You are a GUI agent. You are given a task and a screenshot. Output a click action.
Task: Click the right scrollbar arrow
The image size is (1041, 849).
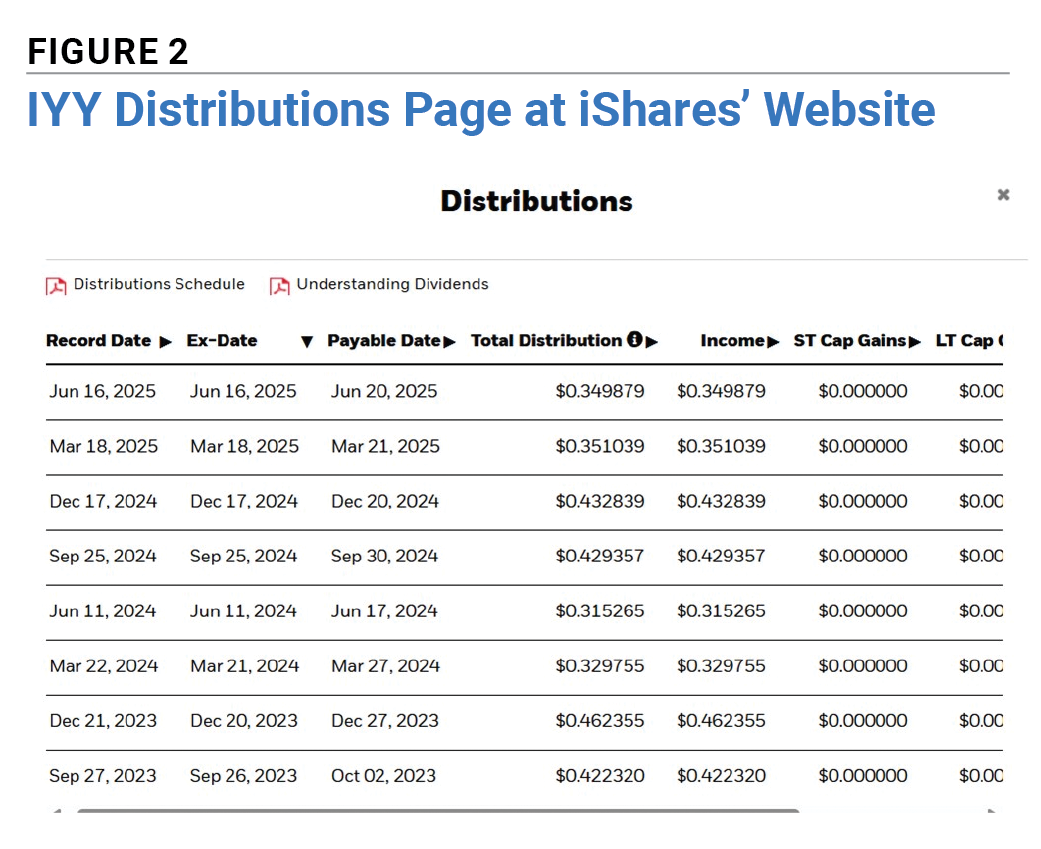(x=992, y=810)
